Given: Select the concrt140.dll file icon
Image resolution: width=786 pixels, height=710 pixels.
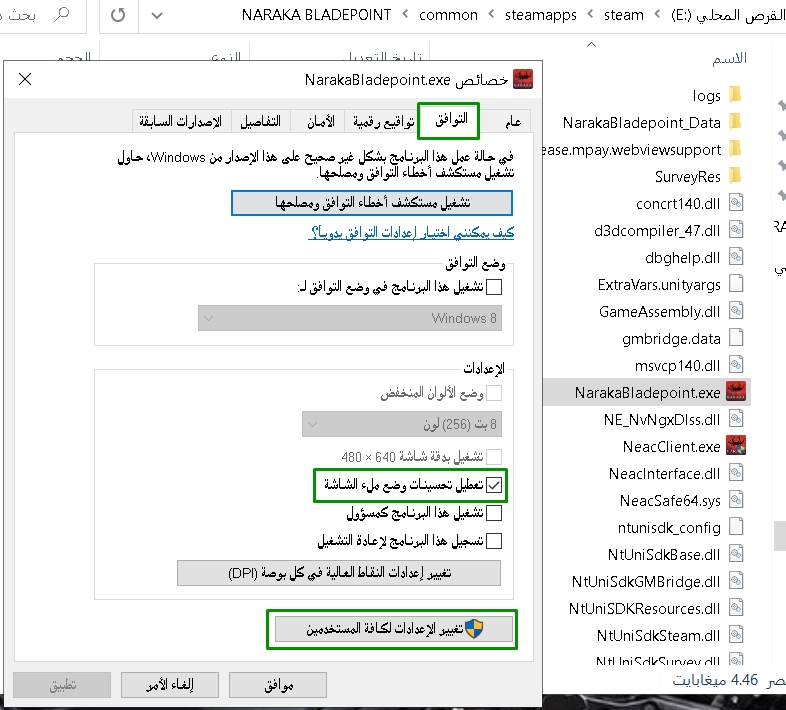Looking at the screenshot, I should (x=735, y=203).
